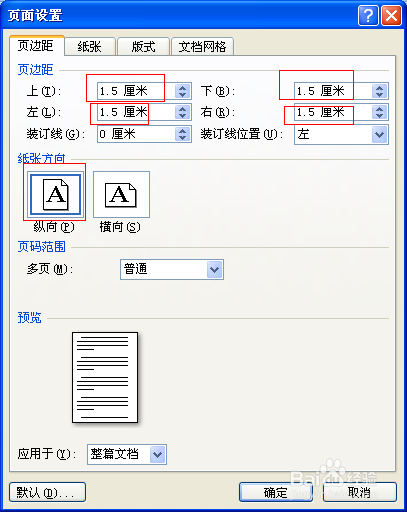Close the 页面设置 dialog
Image resolution: width=407 pixels, height=512 pixels.
[391, 15]
